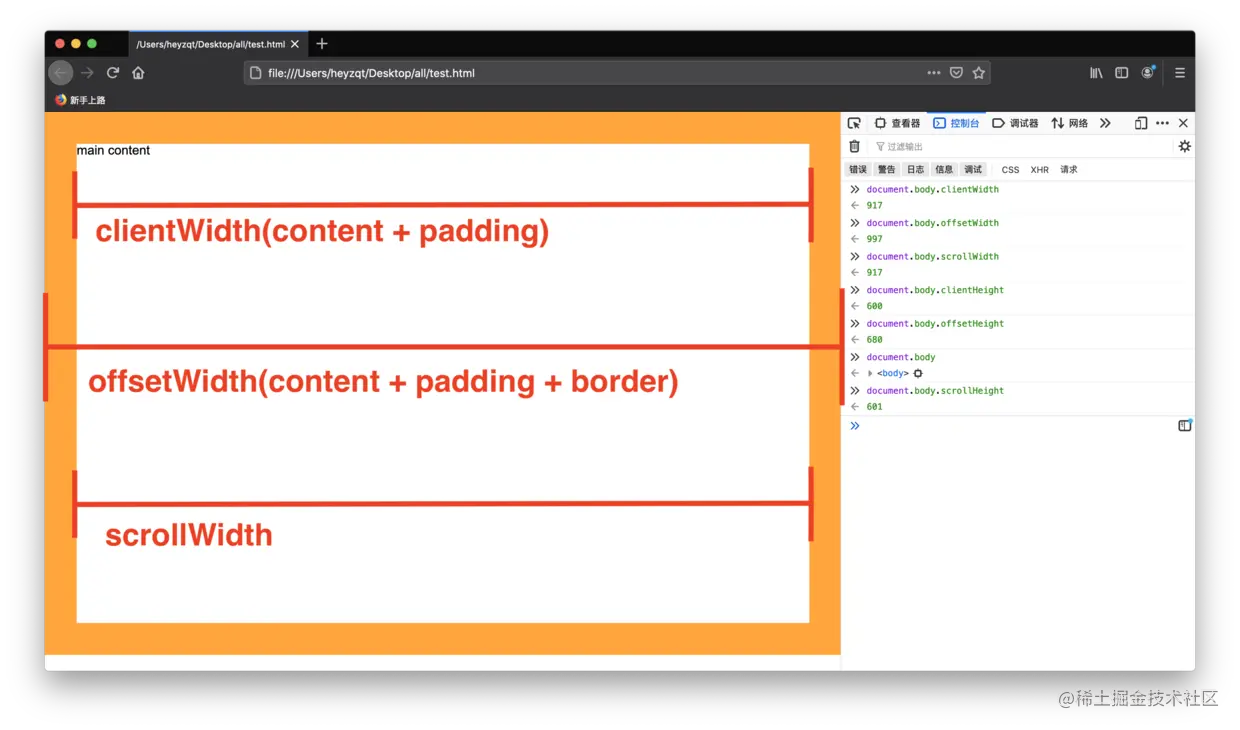Toggle the 错误 errors filter
Viewport: 1240px width, 730px height.
858,170
